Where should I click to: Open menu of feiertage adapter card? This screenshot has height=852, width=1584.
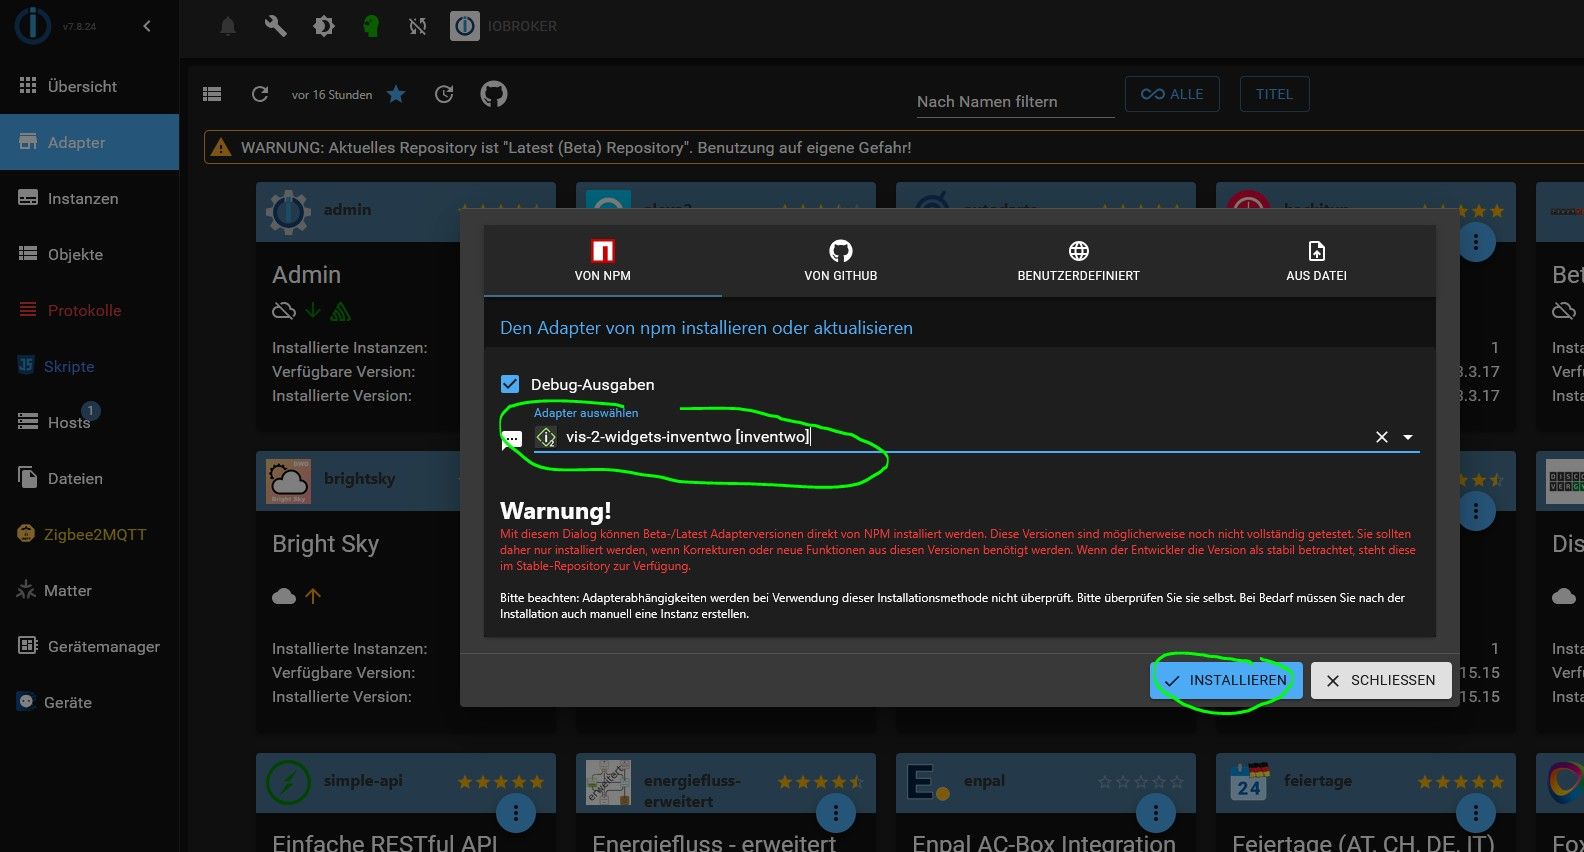1476,813
